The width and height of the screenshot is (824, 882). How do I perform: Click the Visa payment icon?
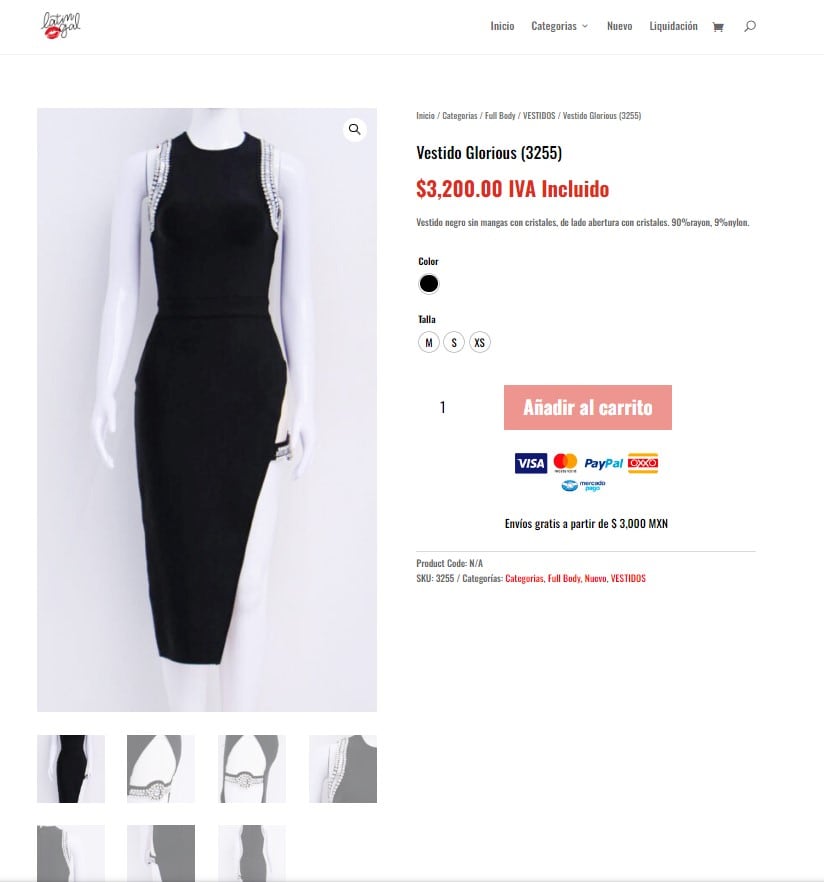coord(530,463)
